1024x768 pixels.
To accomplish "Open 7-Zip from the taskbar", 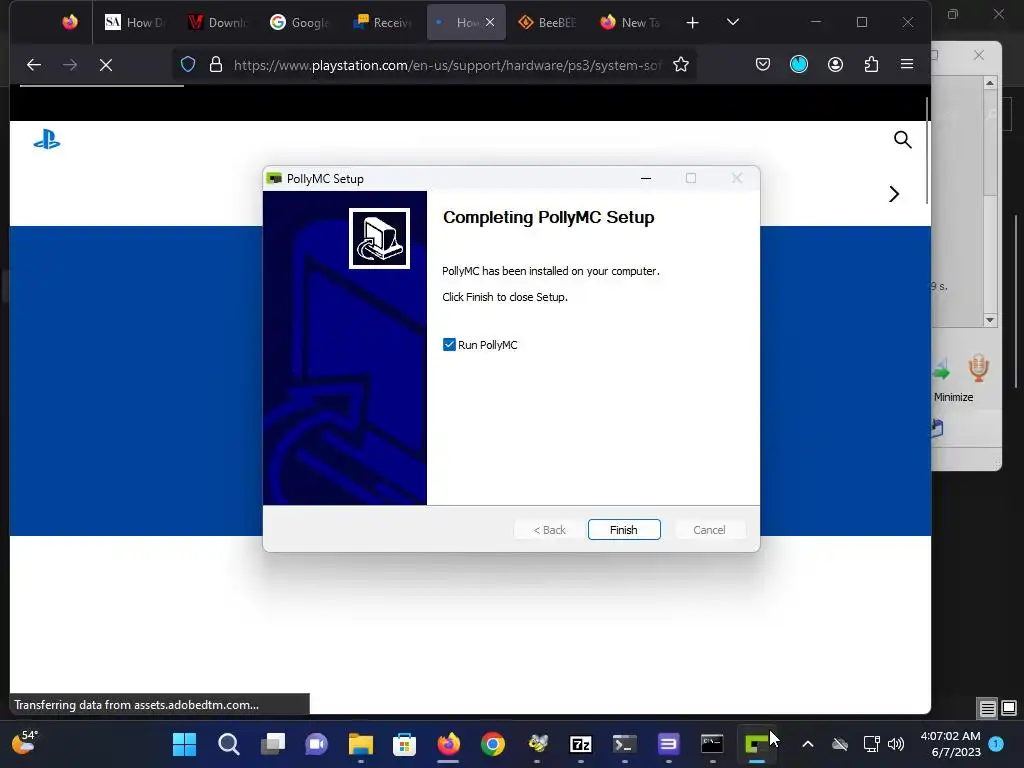I will coord(581,744).
